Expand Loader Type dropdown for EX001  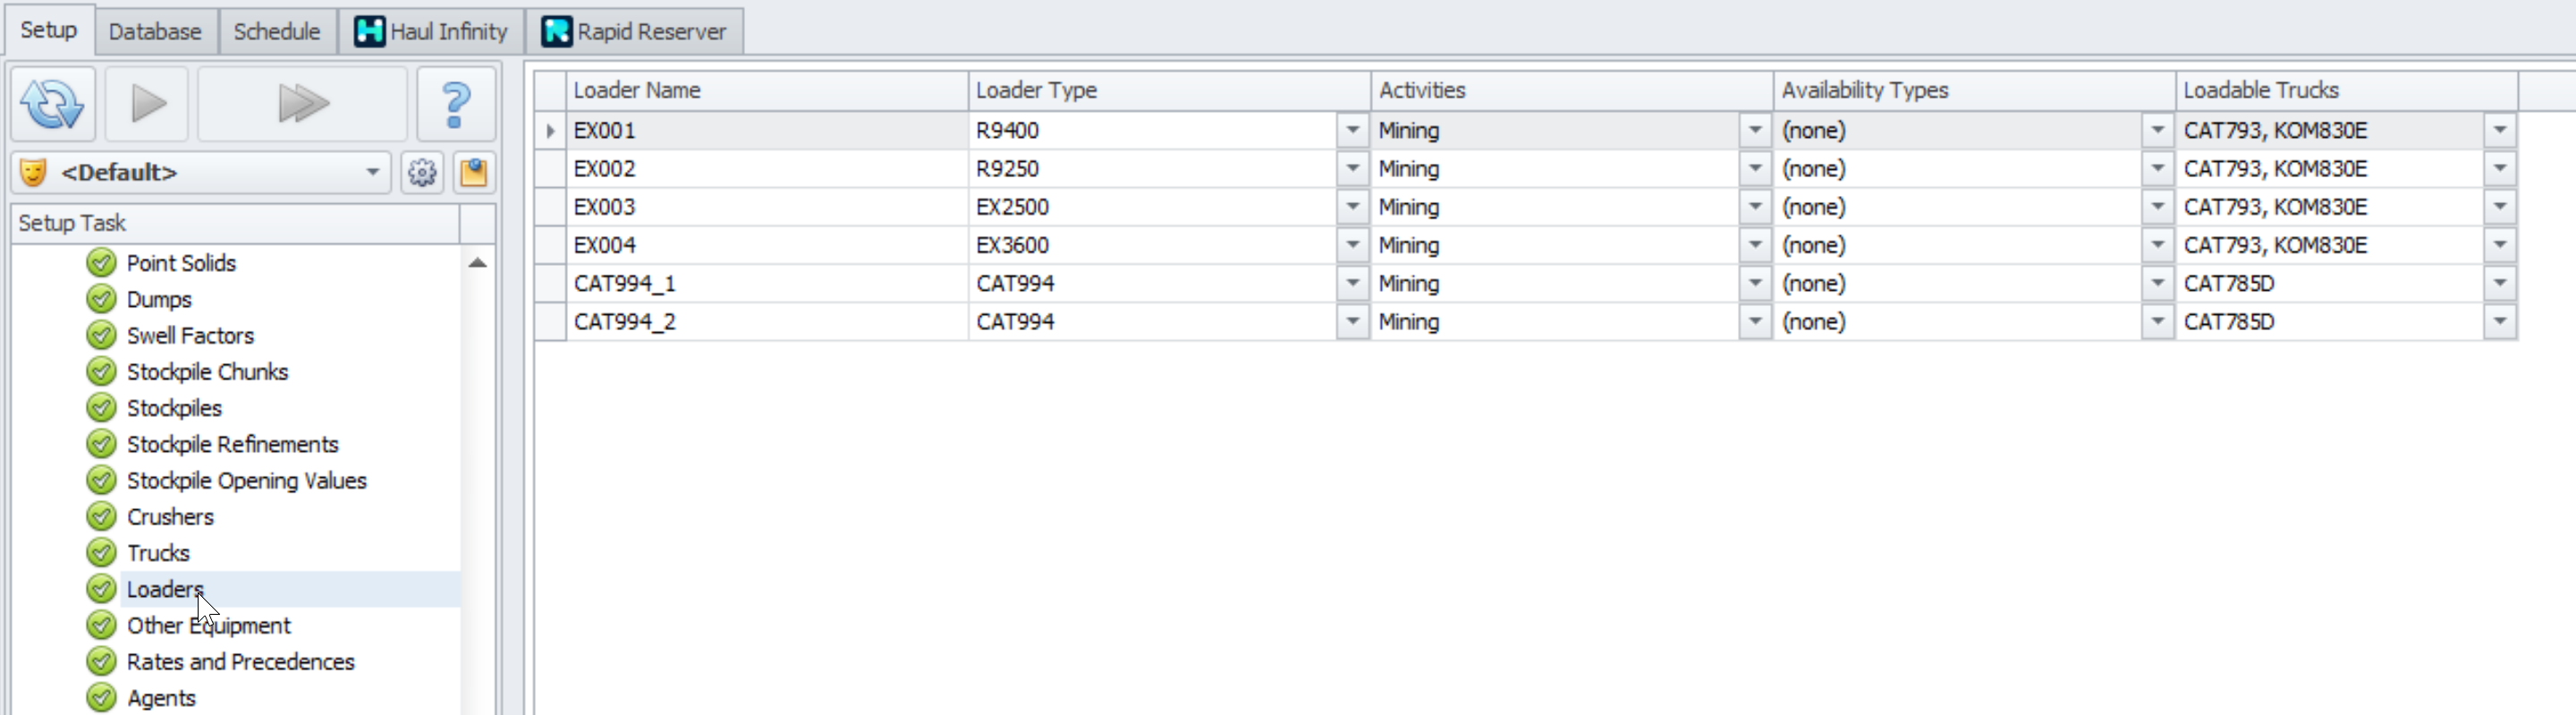tap(1352, 131)
